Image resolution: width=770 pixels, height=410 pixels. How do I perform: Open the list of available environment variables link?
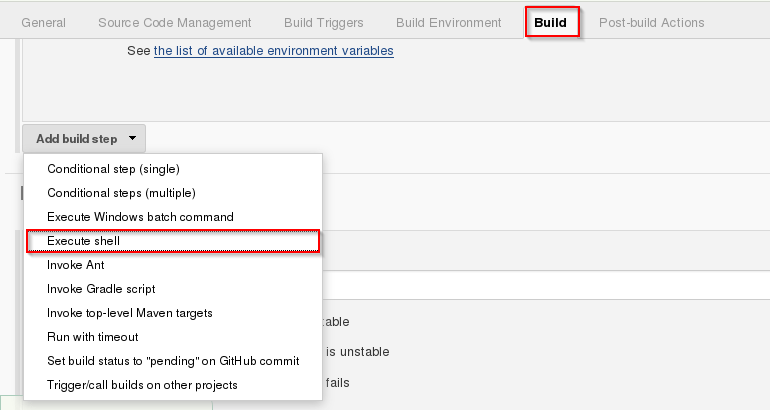[273, 50]
